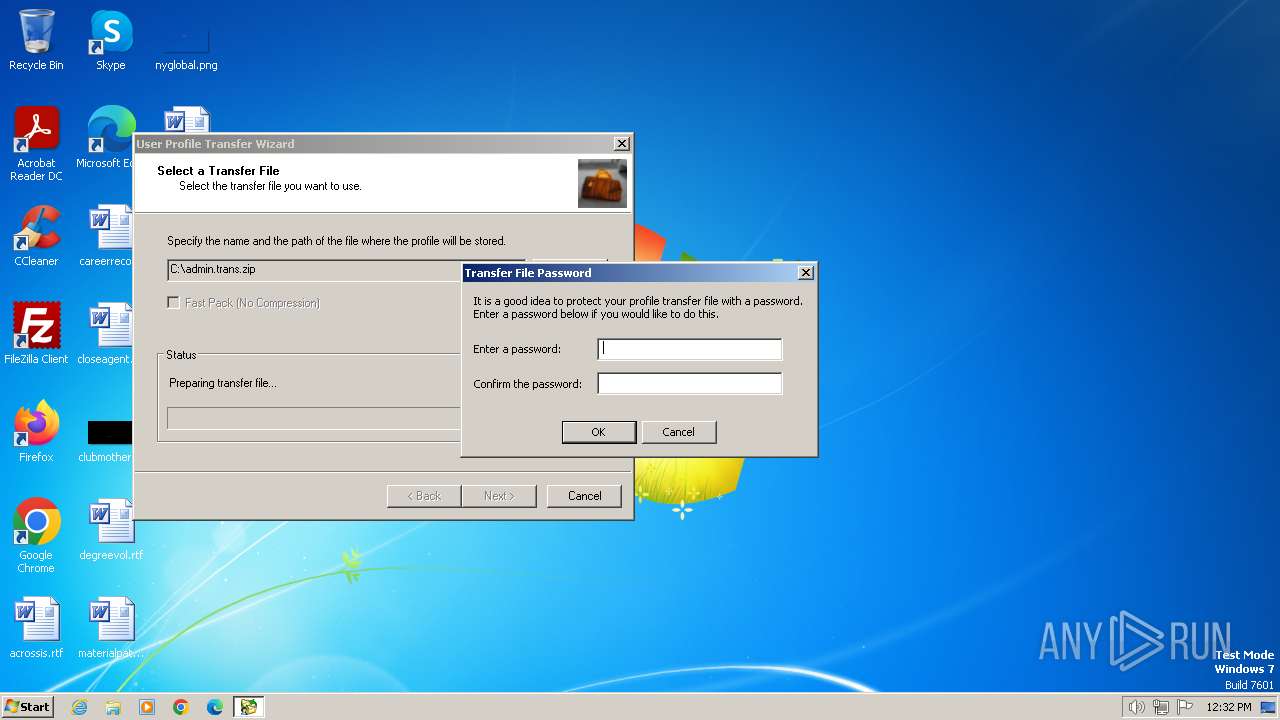Open Windows Explorer from the taskbar
This screenshot has height=720, width=1280.
(113, 707)
